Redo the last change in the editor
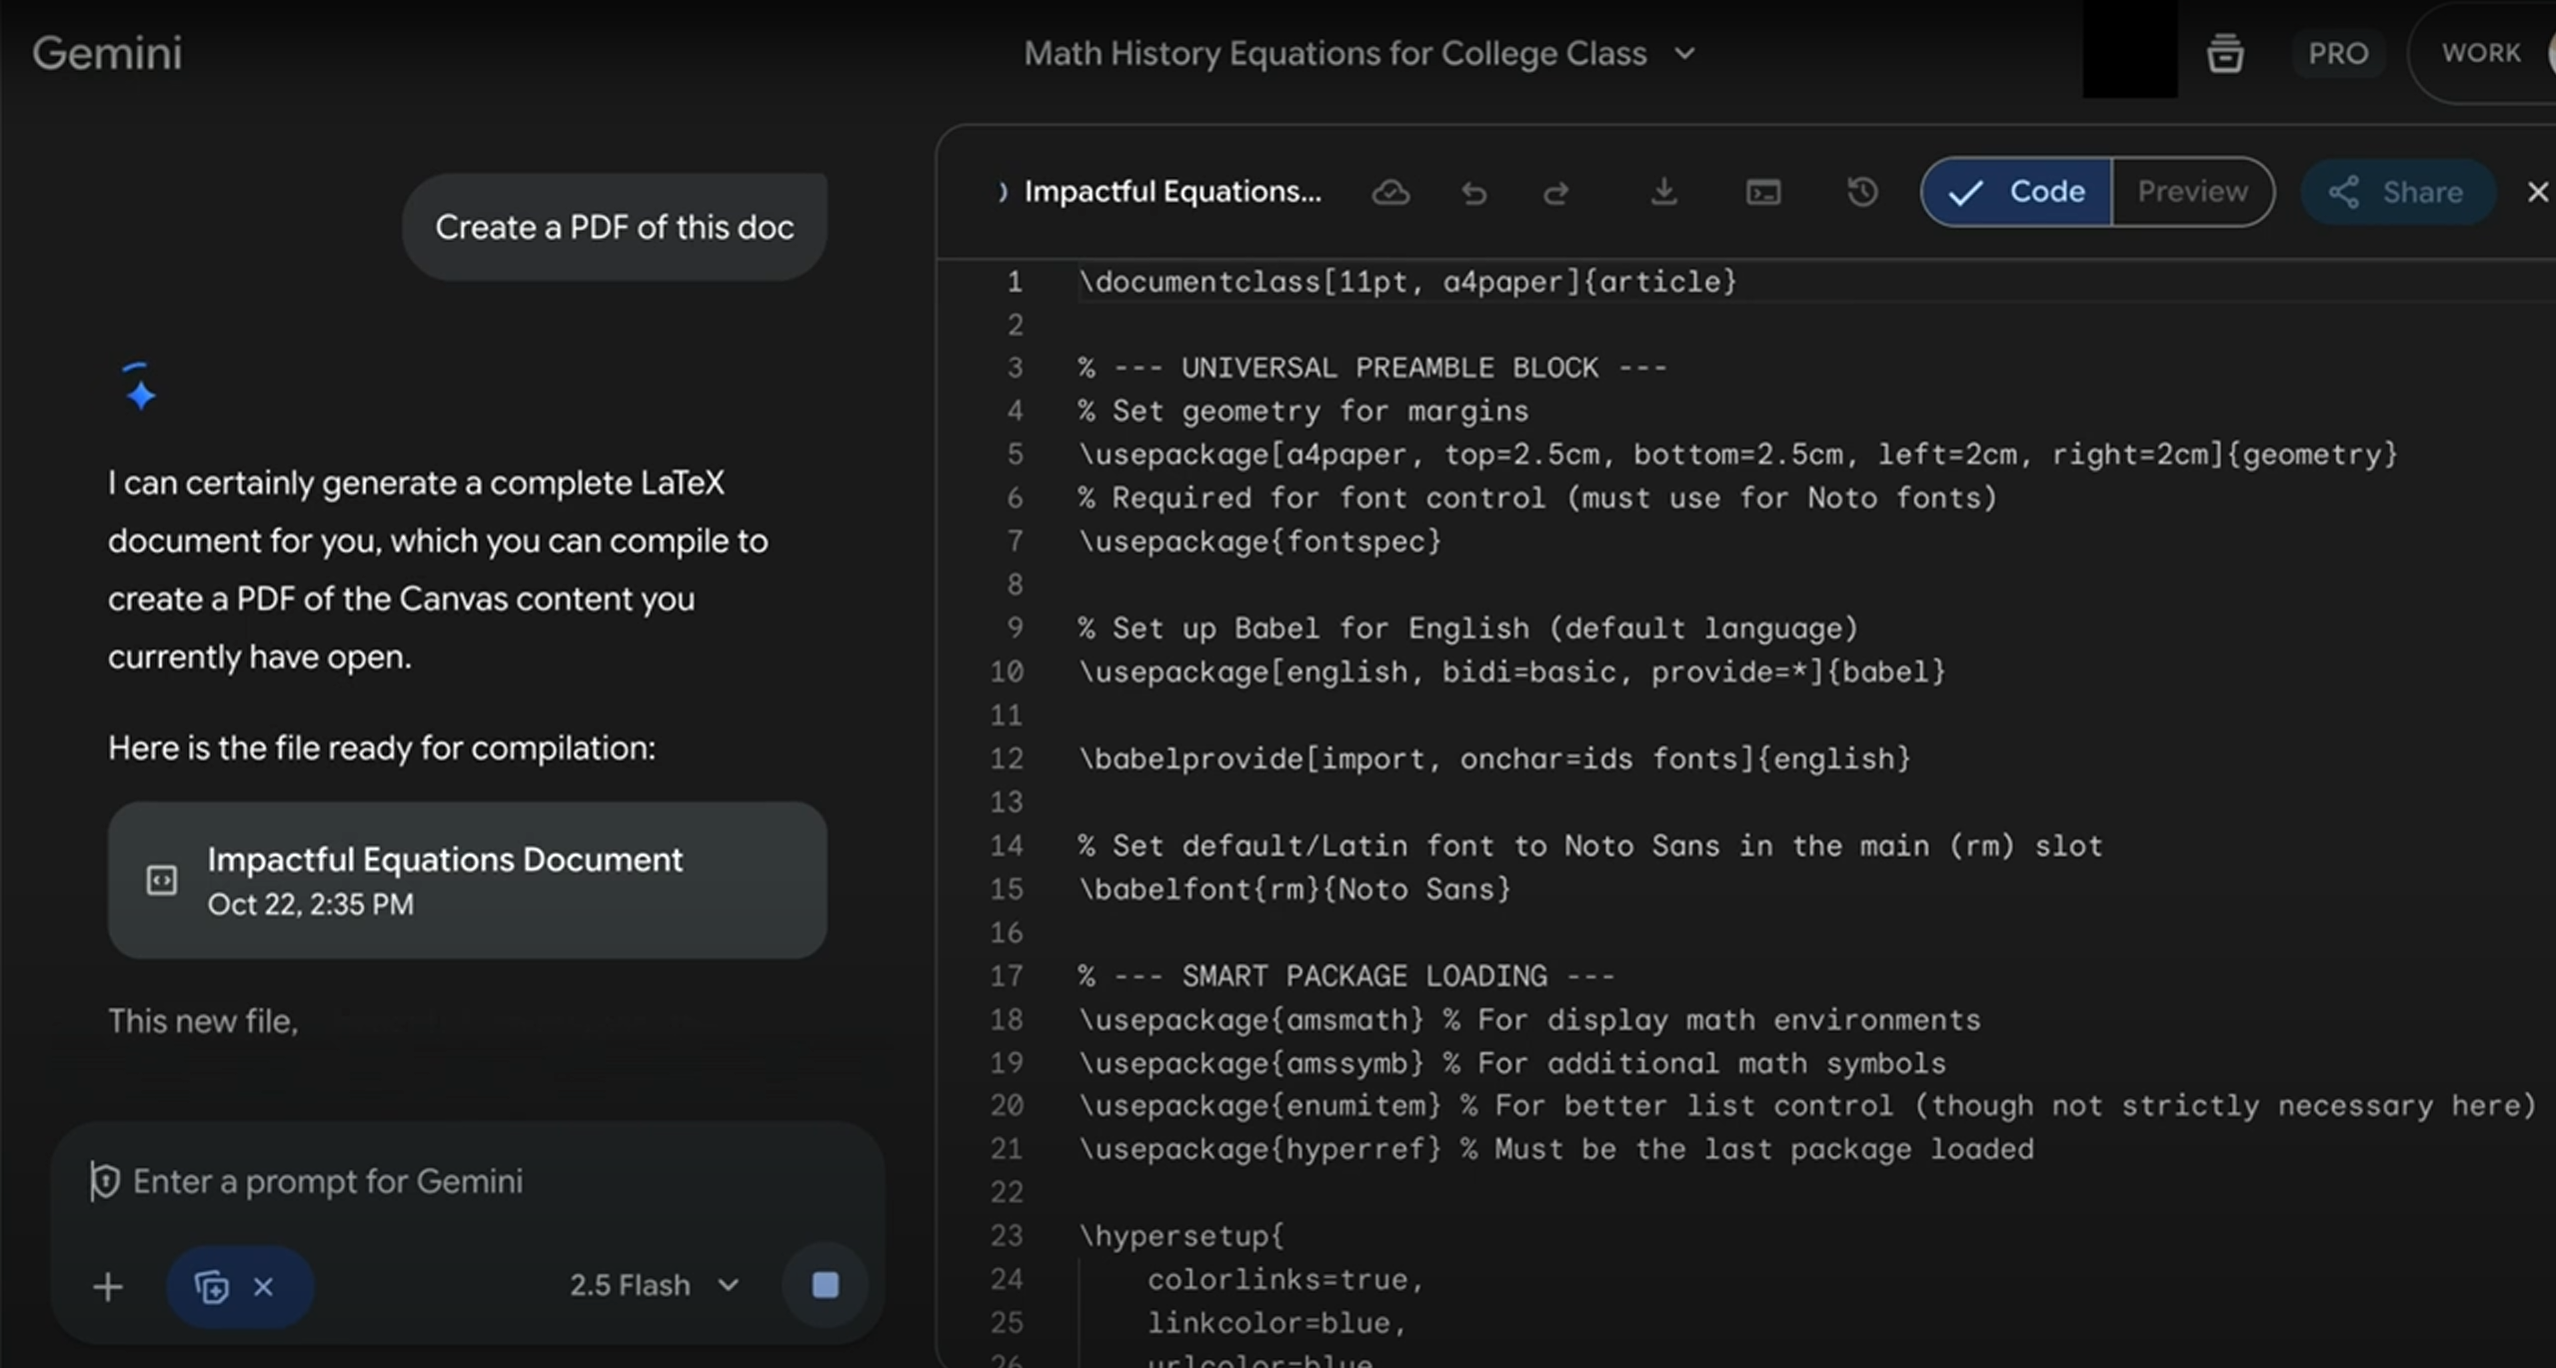2556x1368 pixels. tap(1557, 193)
